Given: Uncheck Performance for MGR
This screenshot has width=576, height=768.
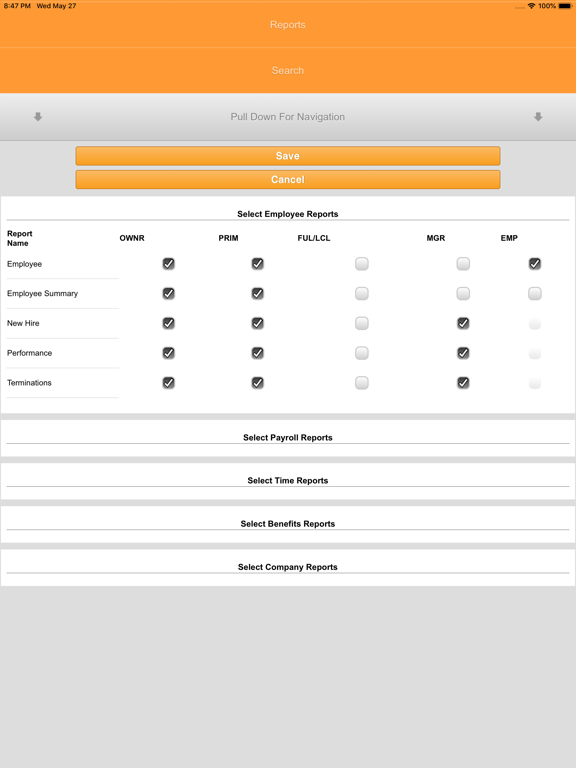Looking at the screenshot, I should pos(463,353).
